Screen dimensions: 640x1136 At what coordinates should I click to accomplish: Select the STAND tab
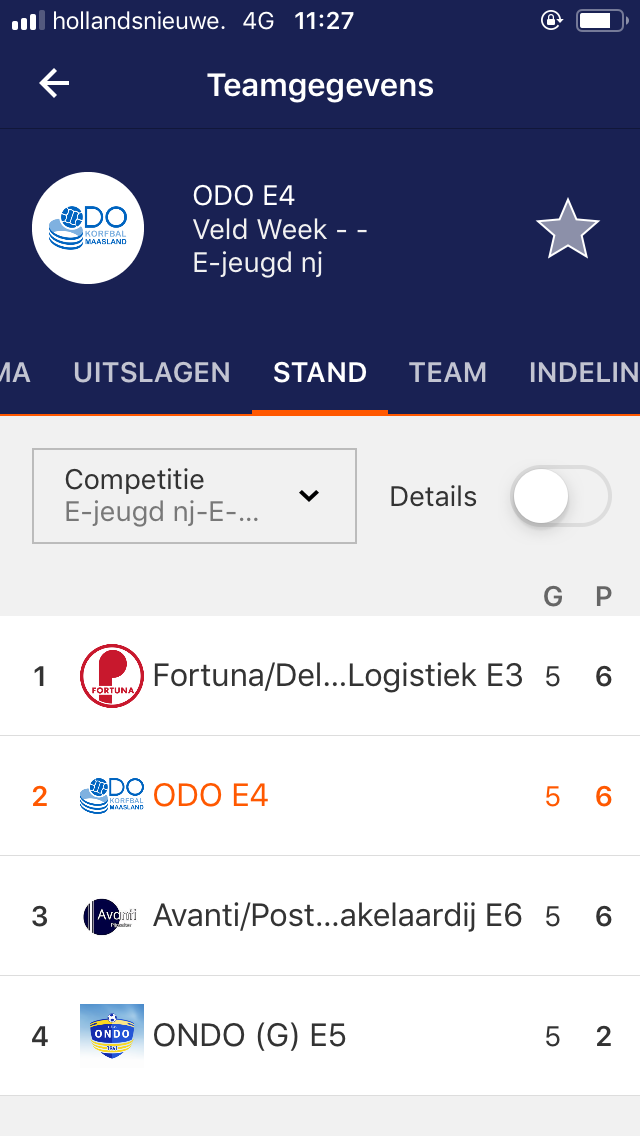[x=320, y=373]
